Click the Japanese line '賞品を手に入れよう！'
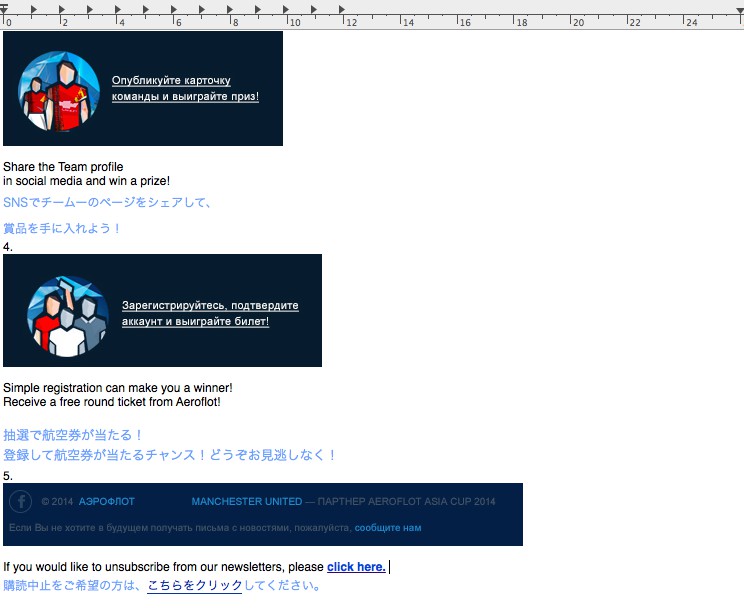The height and width of the screenshot is (608, 744). 62,228
